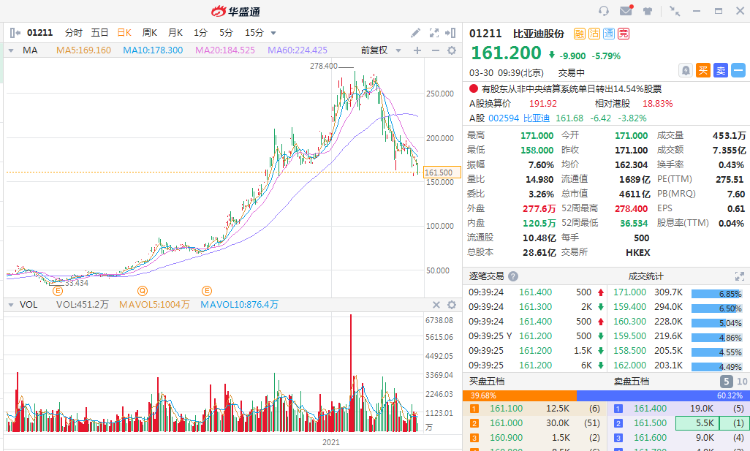Select the 5分 five-minute tab

(x=226, y=33)
